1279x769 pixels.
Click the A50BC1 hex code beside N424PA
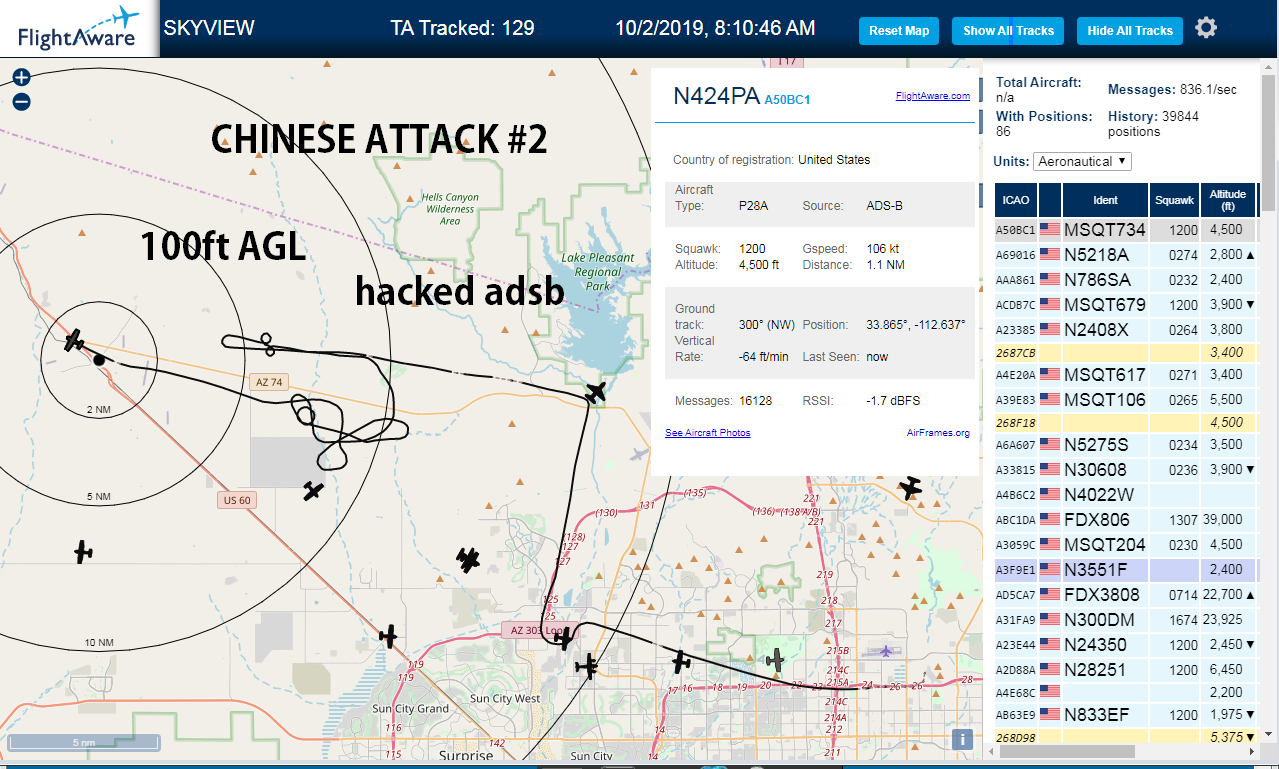[x=787, y=99]
